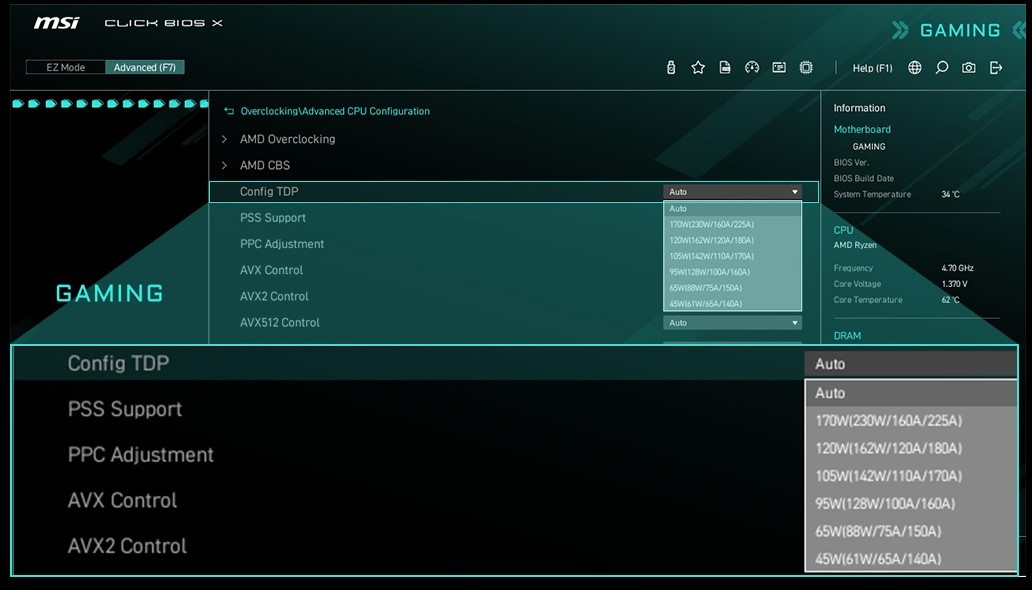Open Hardware Monitor gauge icon

pyautogui.click(x=752, y=67)
